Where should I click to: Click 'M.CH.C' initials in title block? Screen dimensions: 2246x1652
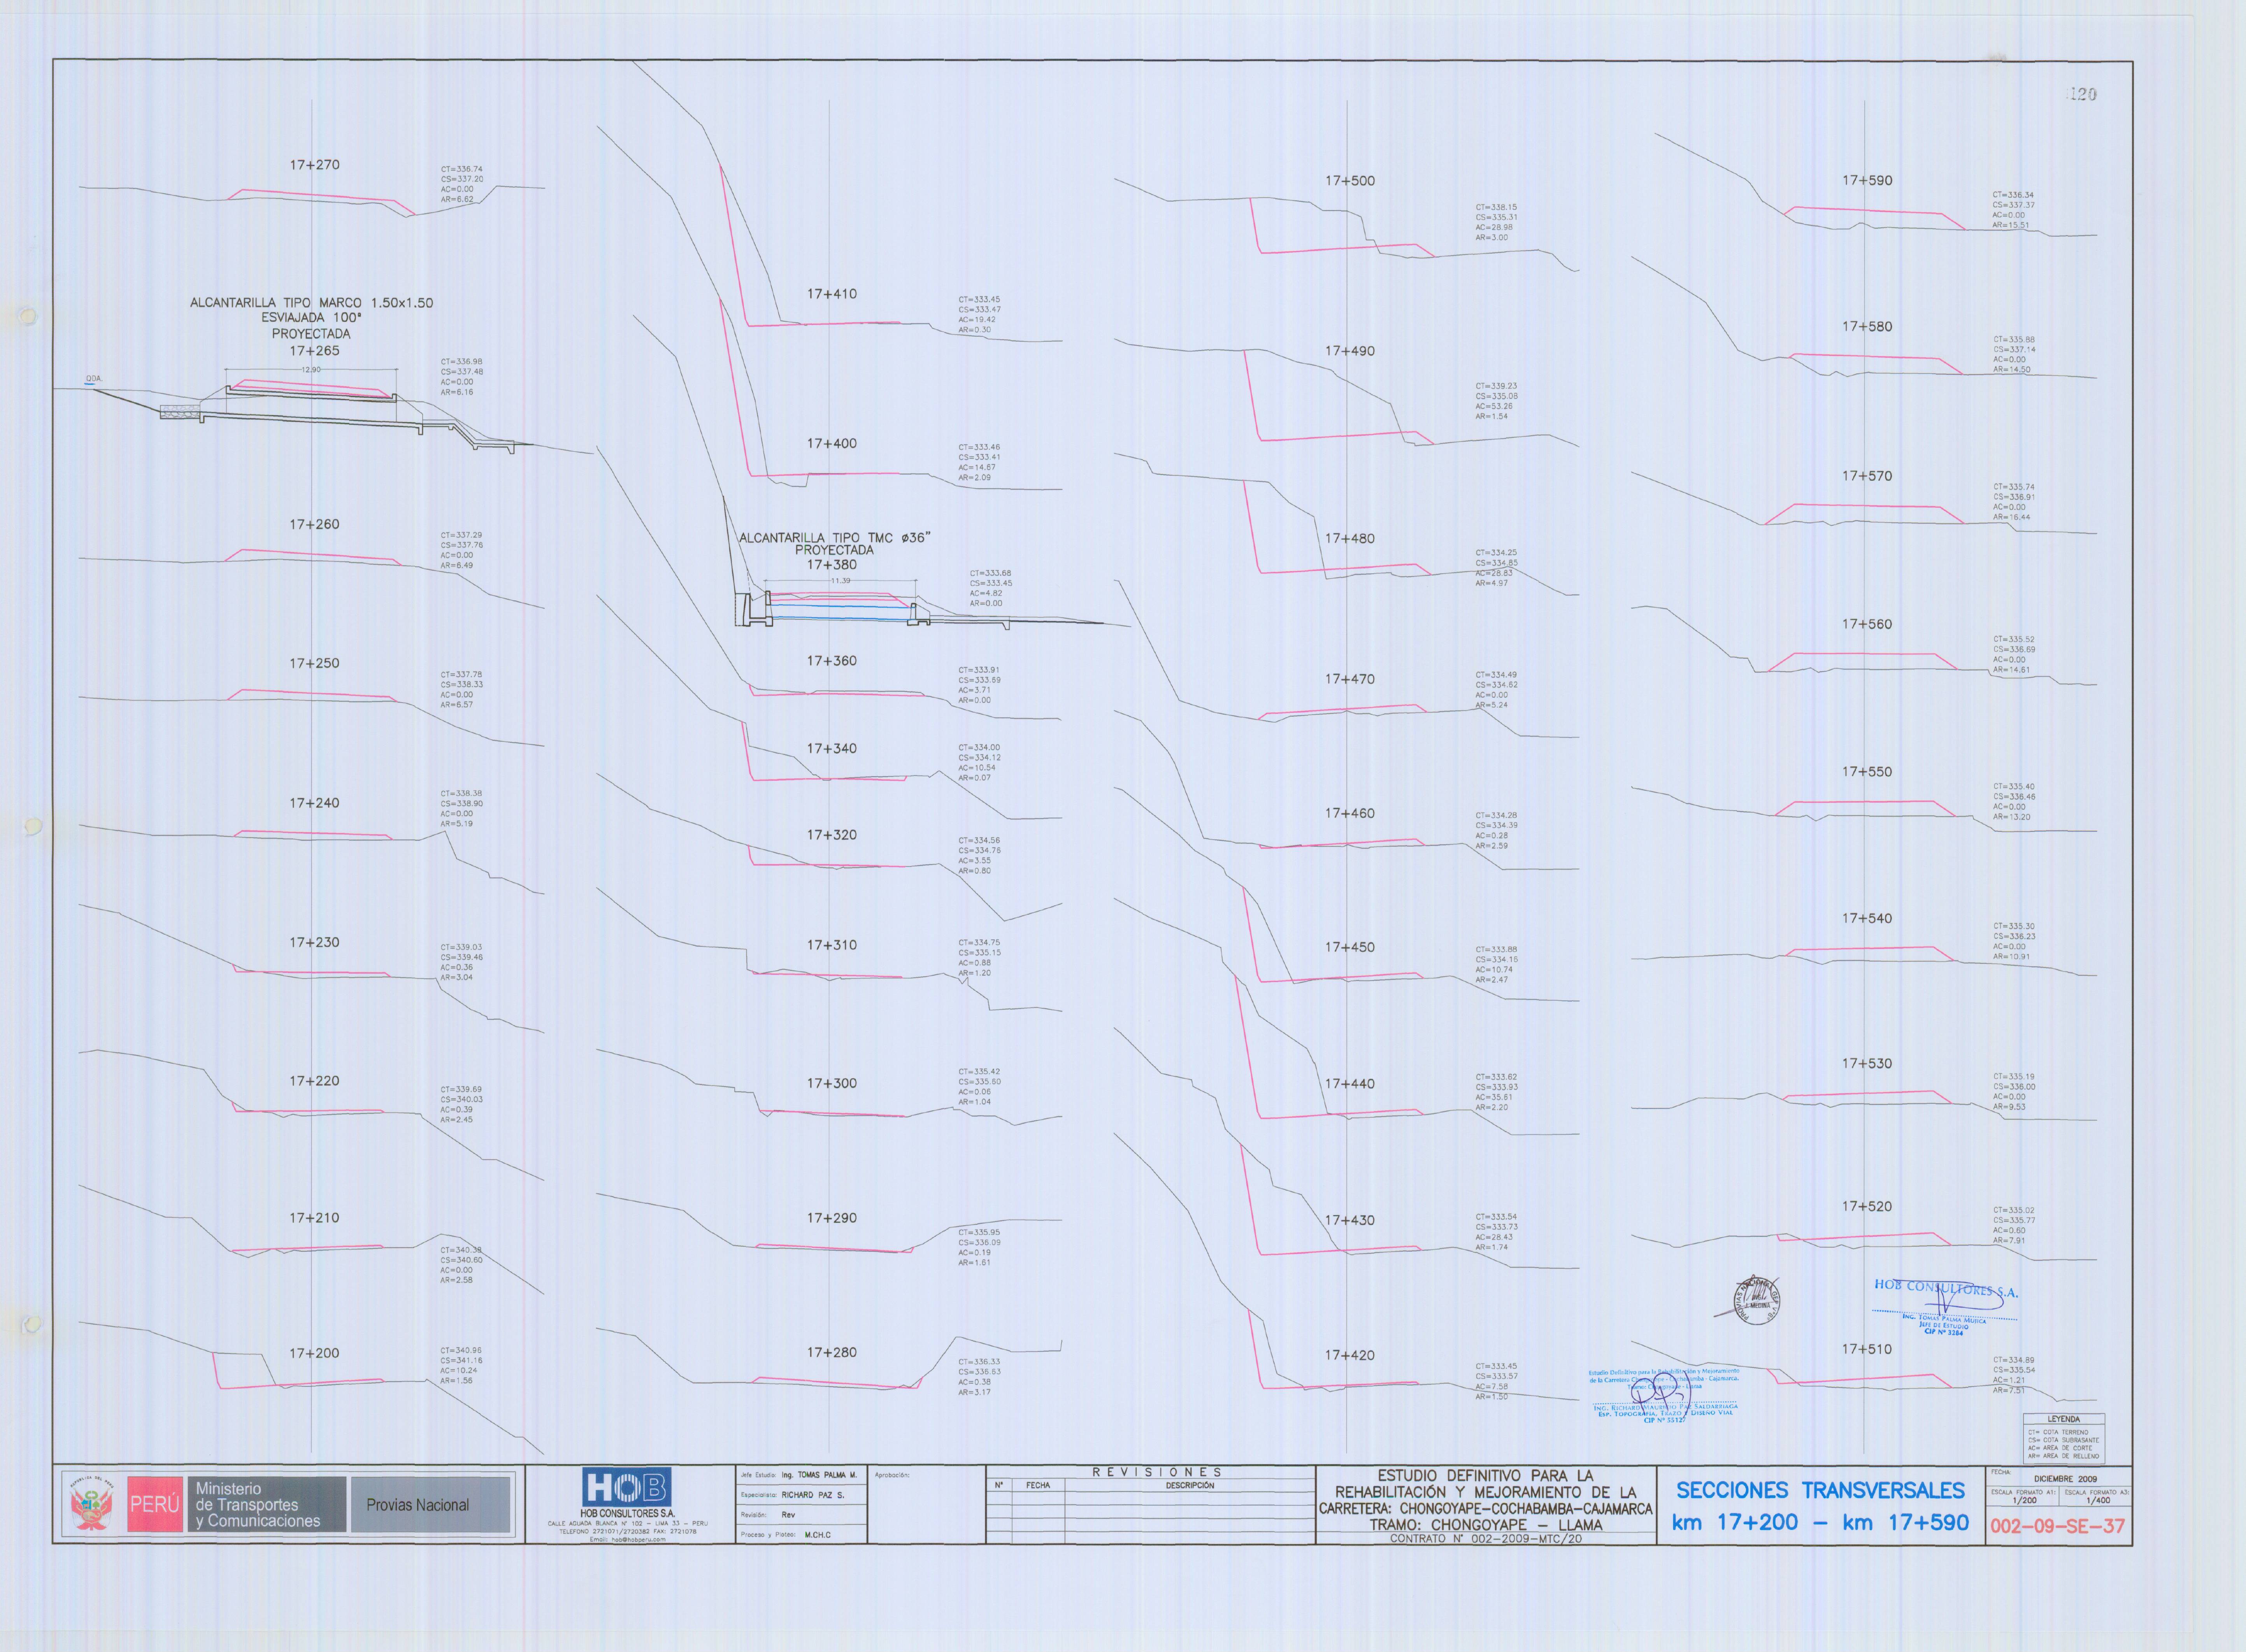[817, 1535]
